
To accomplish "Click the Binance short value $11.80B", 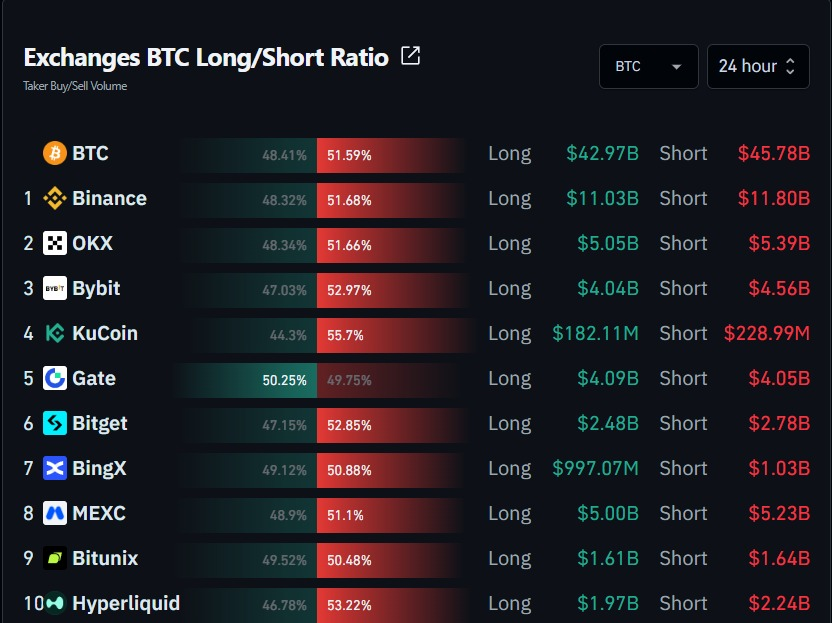I will click(774, 198).
